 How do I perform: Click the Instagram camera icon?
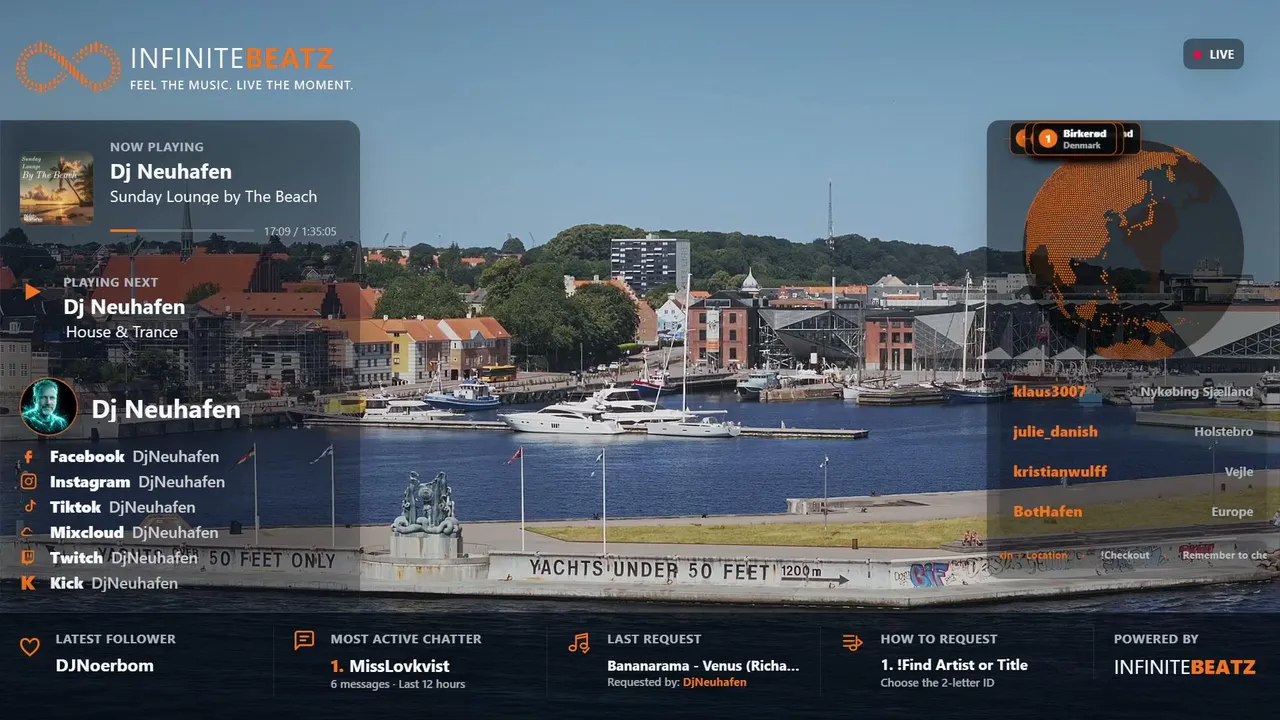click(x=29, y=482)
